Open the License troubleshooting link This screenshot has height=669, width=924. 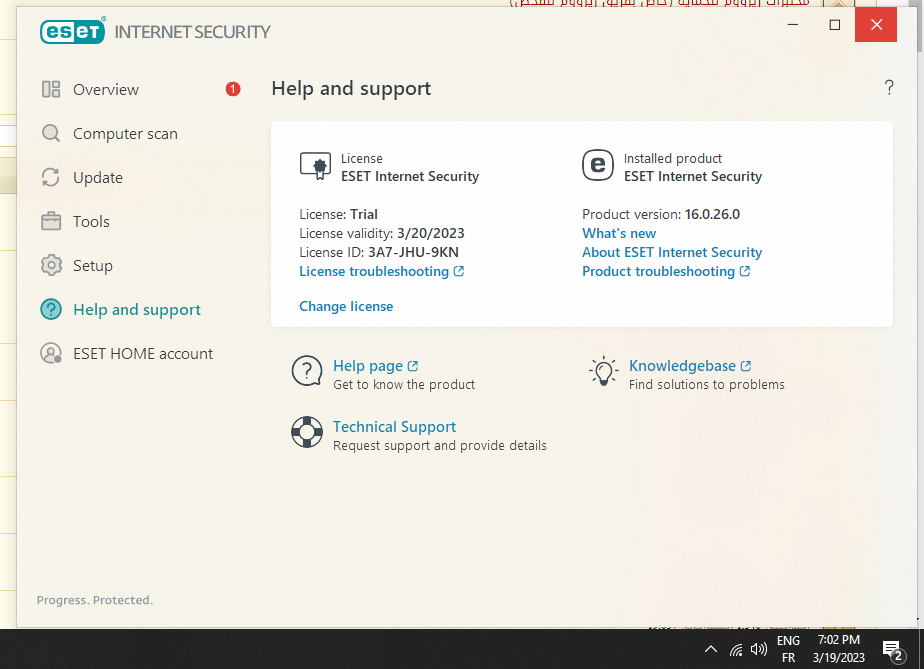(x=374, y=271)
